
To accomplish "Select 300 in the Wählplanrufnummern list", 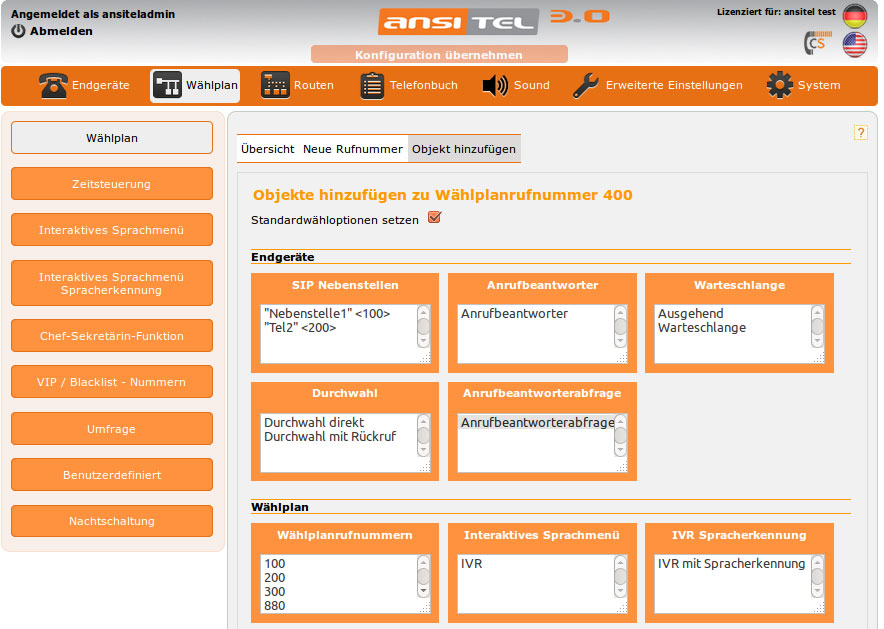I will [275, 591].
